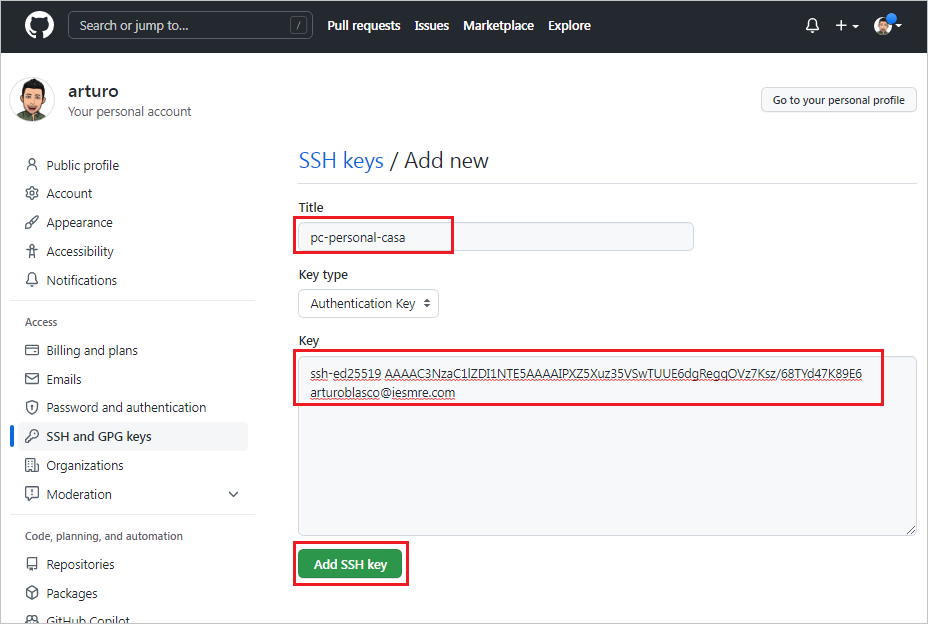Image resolution: width=928 pixels, height=624 pixels.
Task: Focus the search or jump to field
Action: pyautogui.click(x=190, y=24)
